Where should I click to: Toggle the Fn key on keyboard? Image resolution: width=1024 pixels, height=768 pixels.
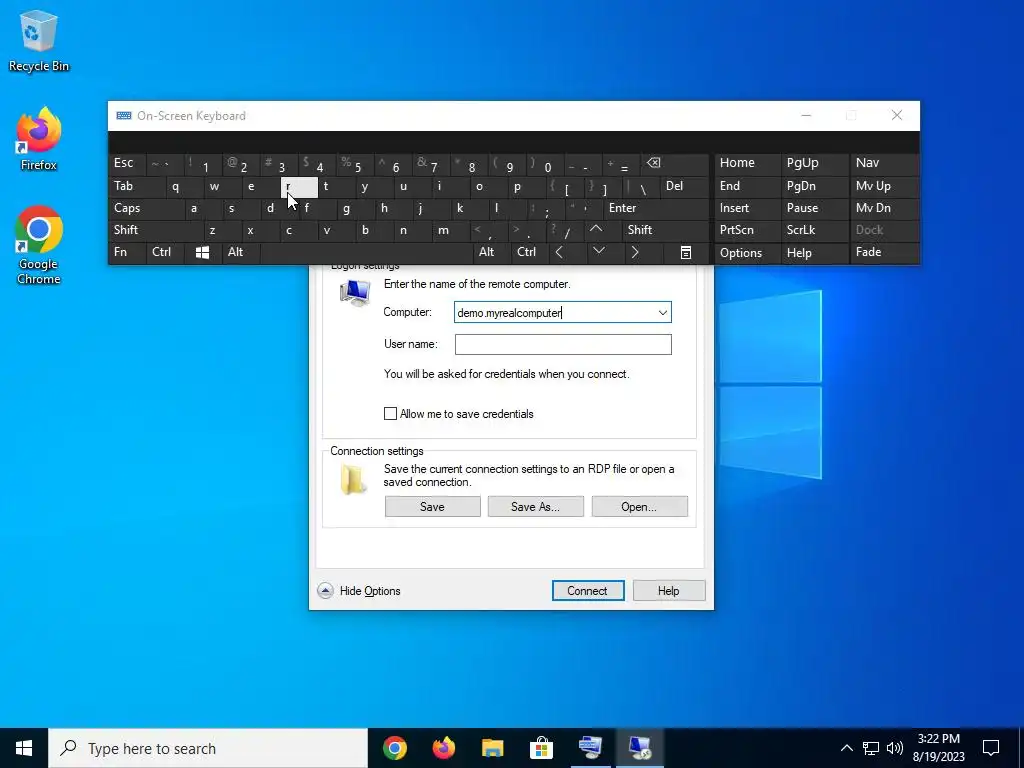[x=127, y=253]
